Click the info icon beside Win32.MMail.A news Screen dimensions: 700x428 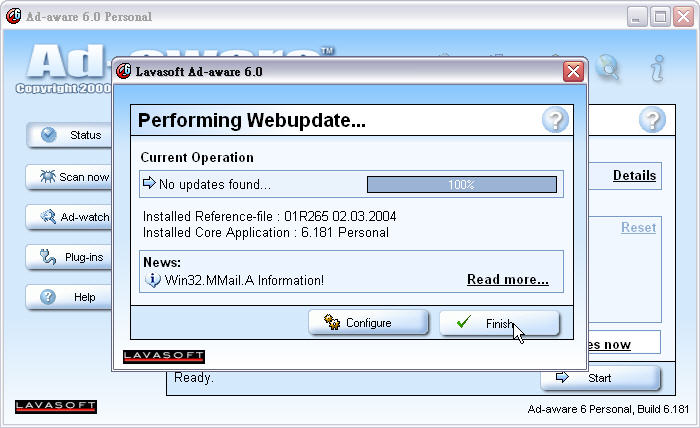[152, 280]
